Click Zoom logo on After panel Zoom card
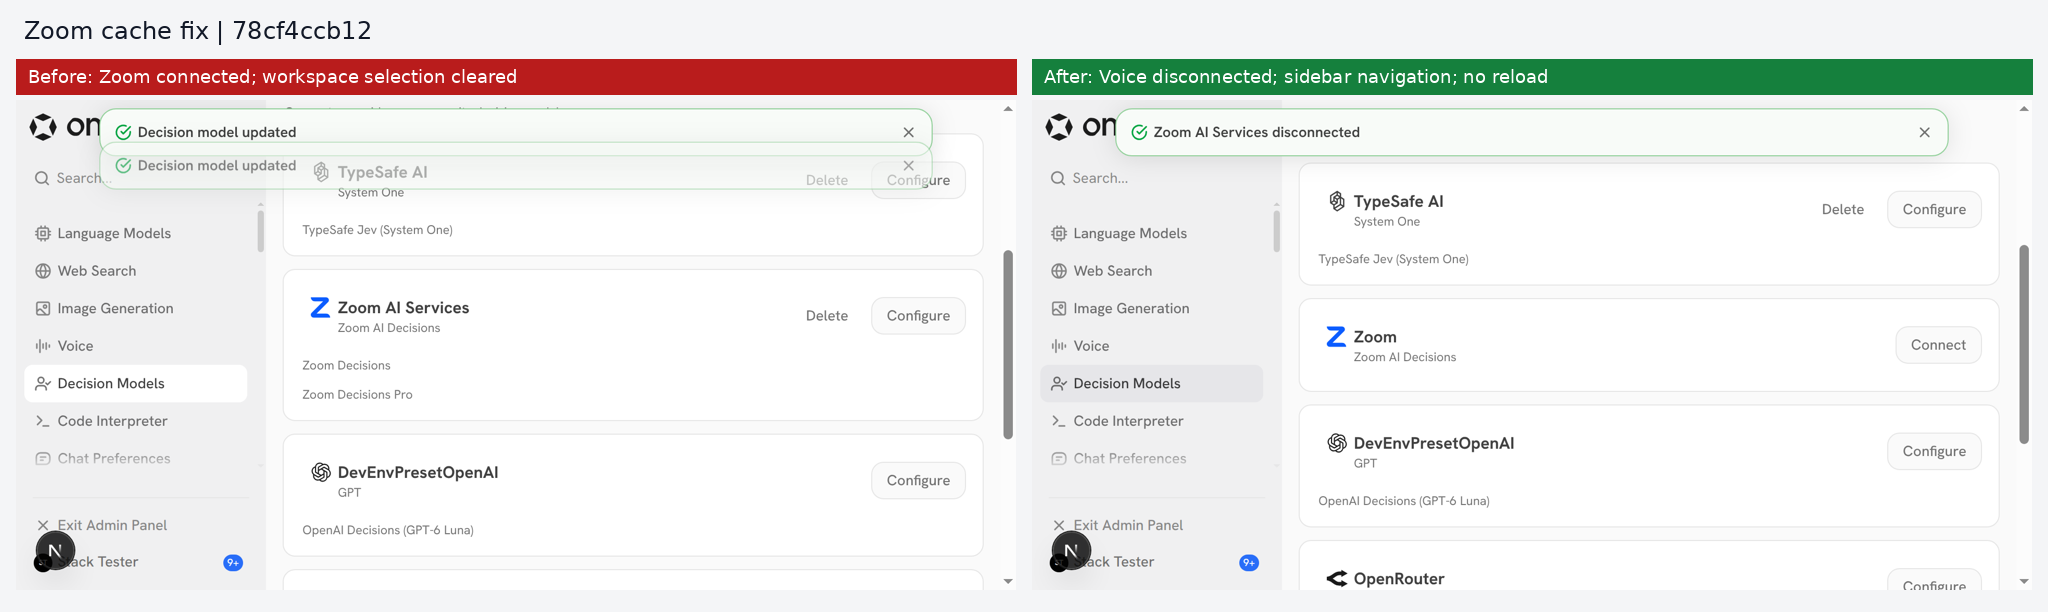Viewport: 2048px width, 612px height. (x=1336, y=336)
